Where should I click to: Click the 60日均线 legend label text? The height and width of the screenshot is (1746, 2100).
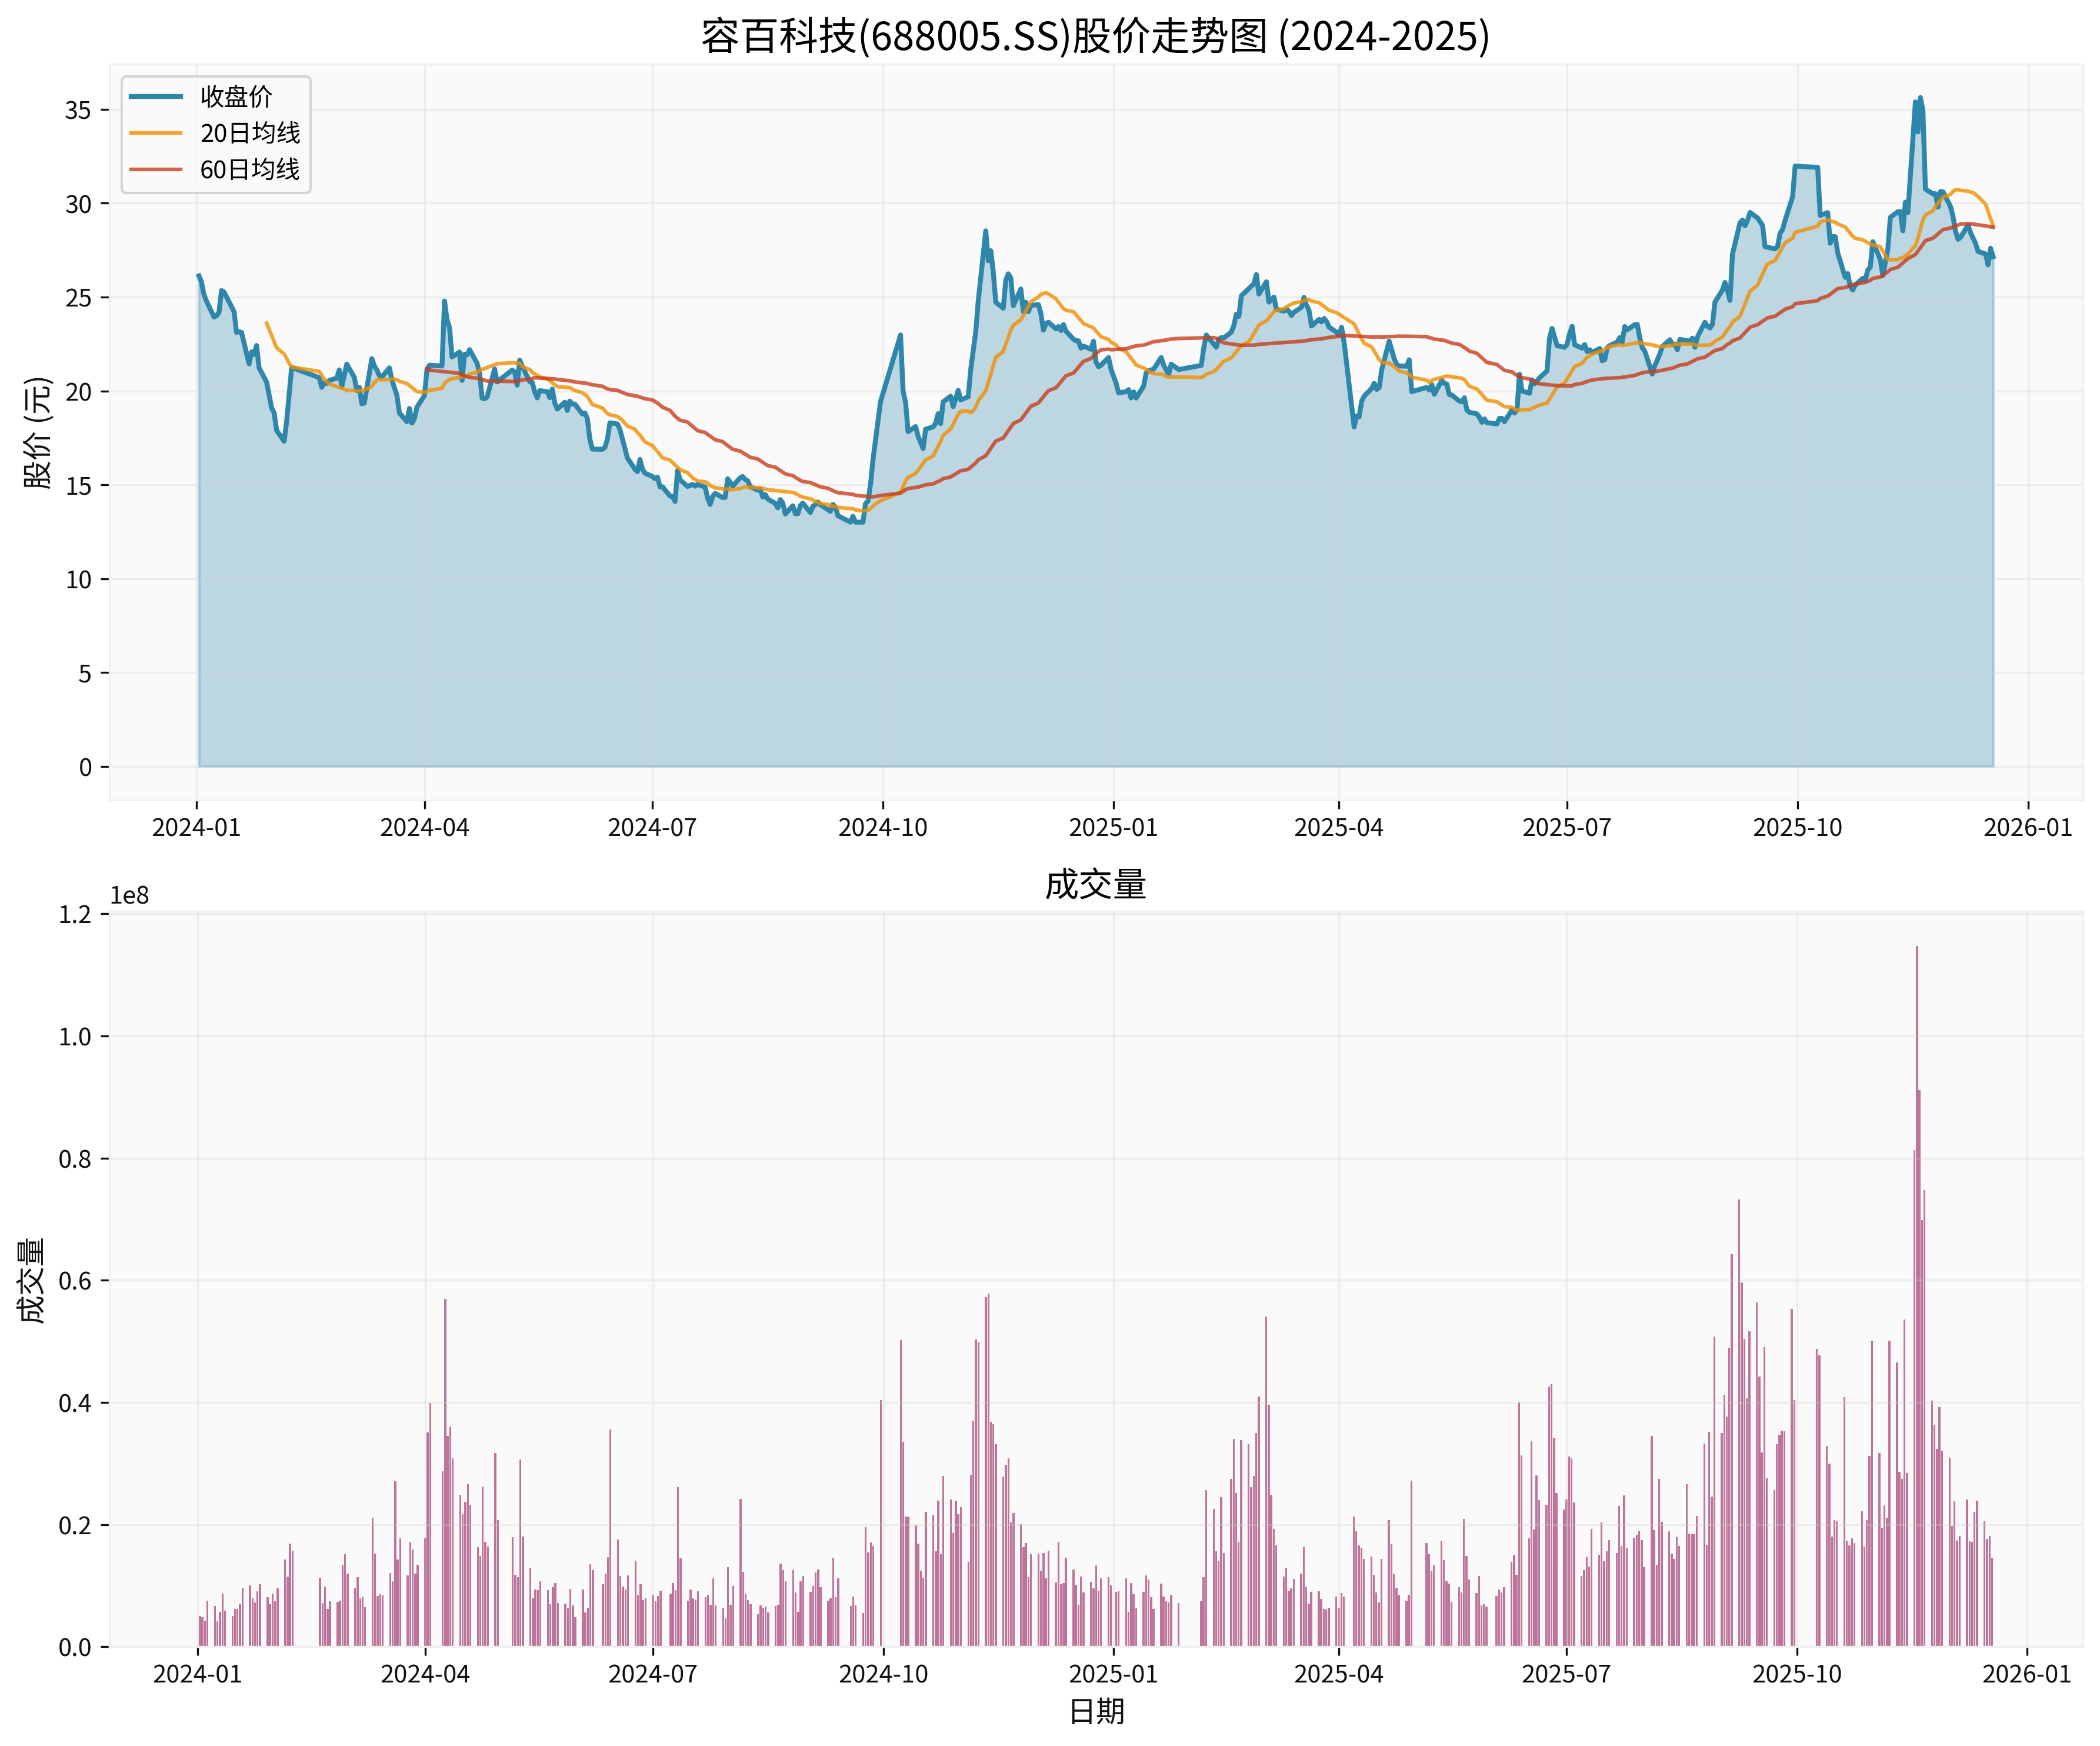pos(250,169)
